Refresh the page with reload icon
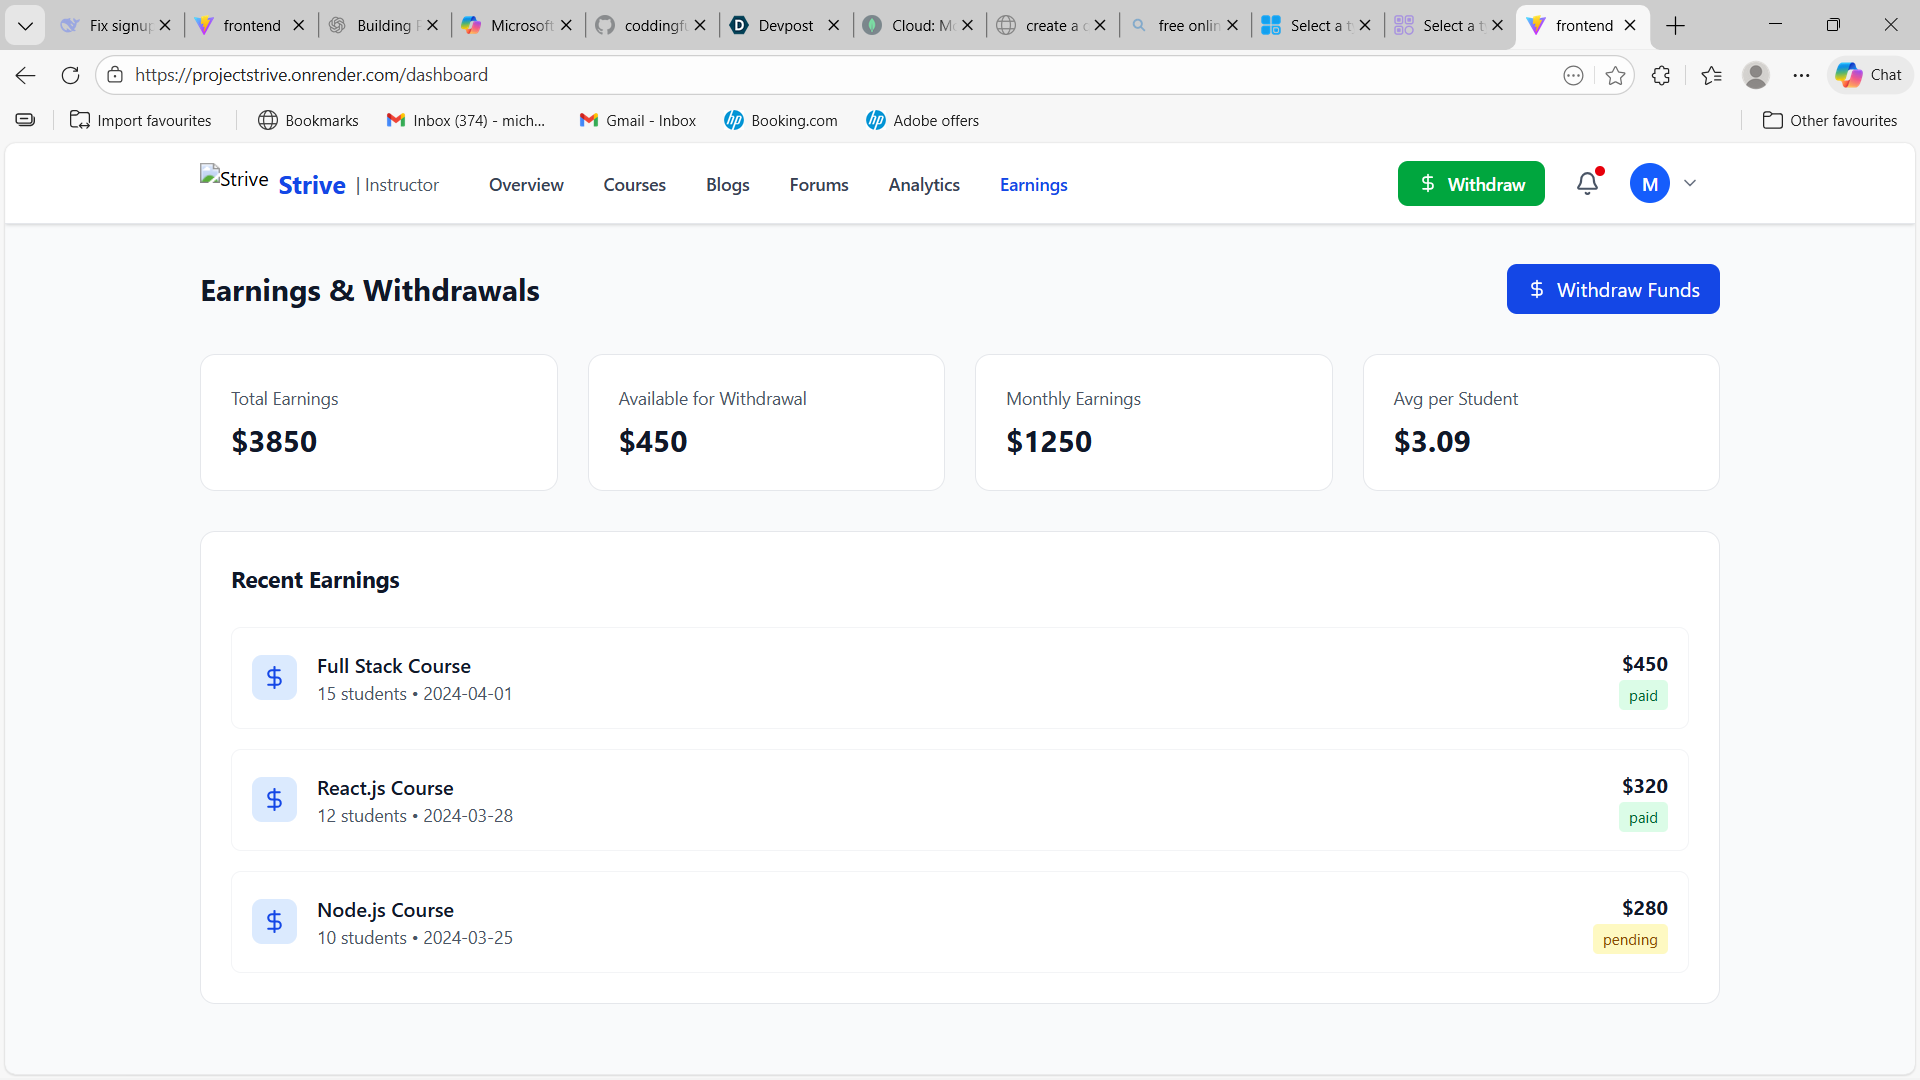Image resolution: width=1920 pixels, height=1080 pixels. click(70, 75)
